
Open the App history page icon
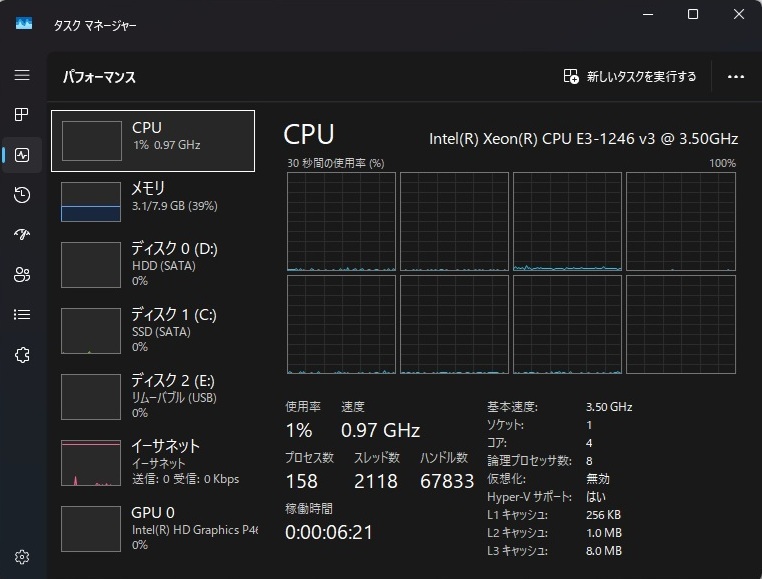22,195
